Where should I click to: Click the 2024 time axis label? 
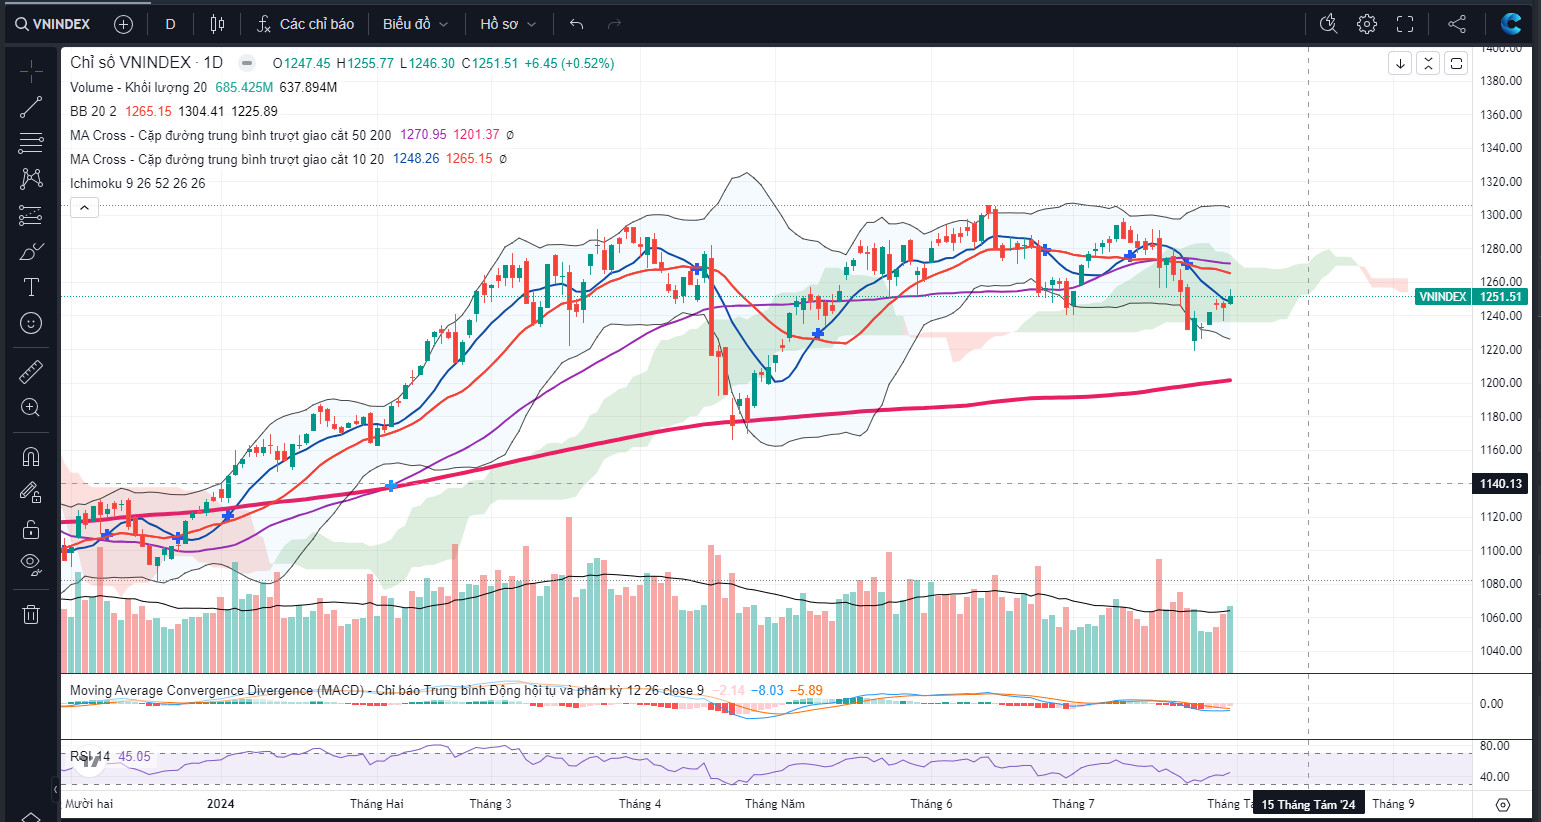[x=221, y=804]
